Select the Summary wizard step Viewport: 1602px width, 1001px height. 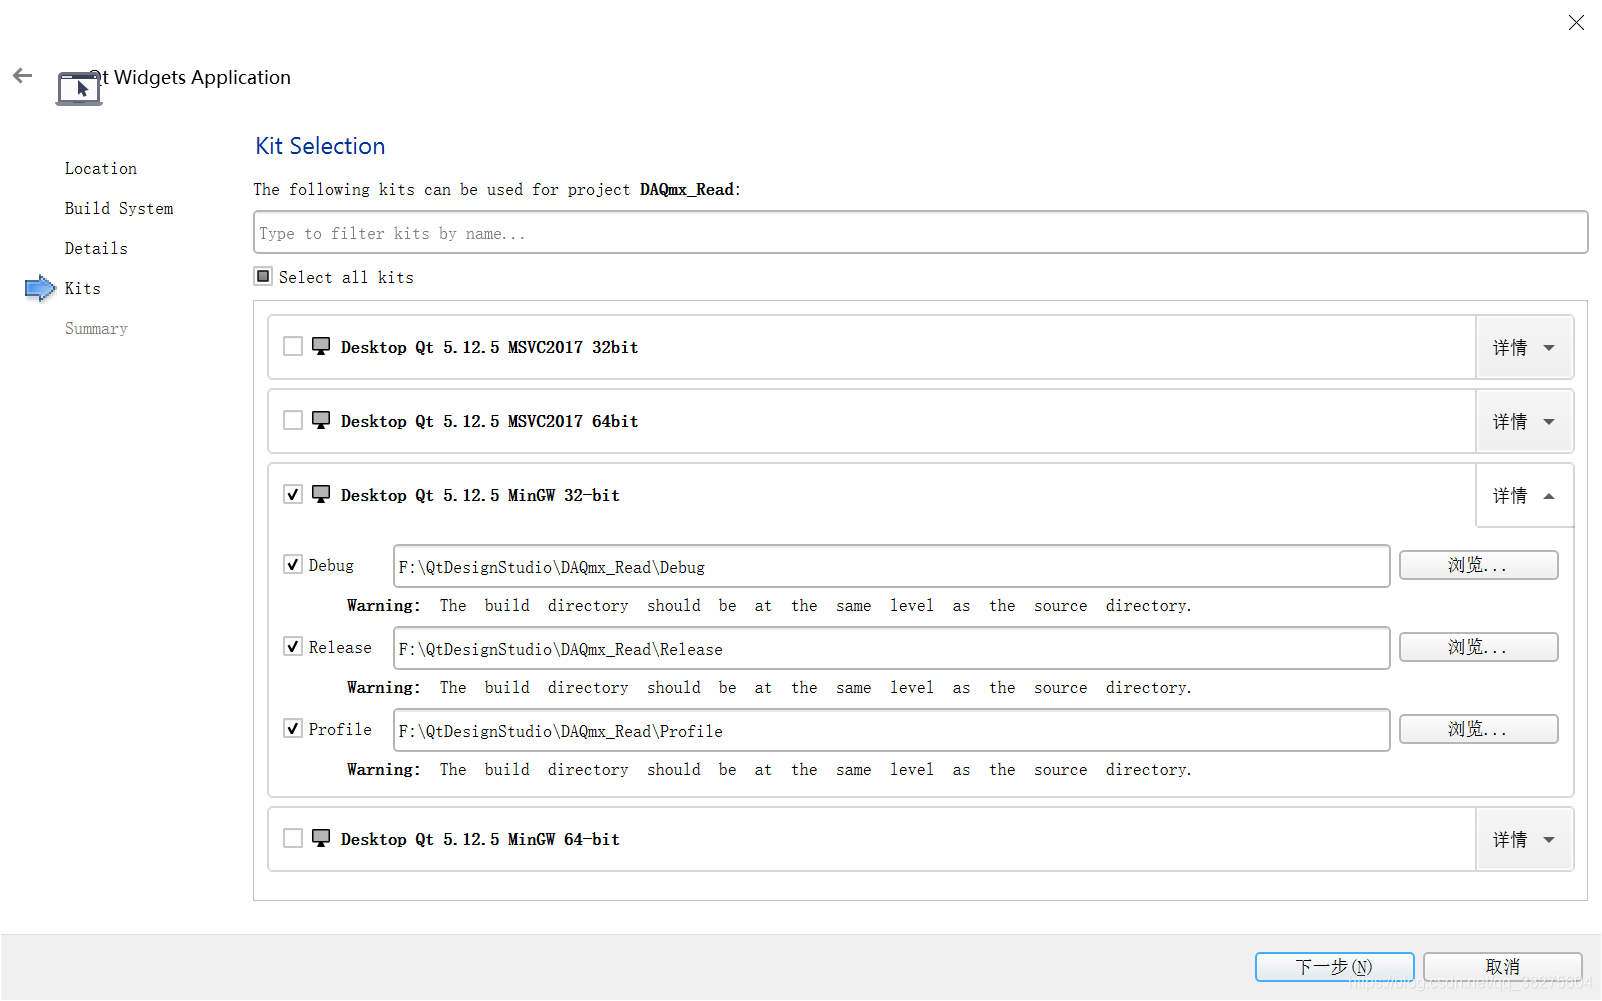(x=96, y=328)
